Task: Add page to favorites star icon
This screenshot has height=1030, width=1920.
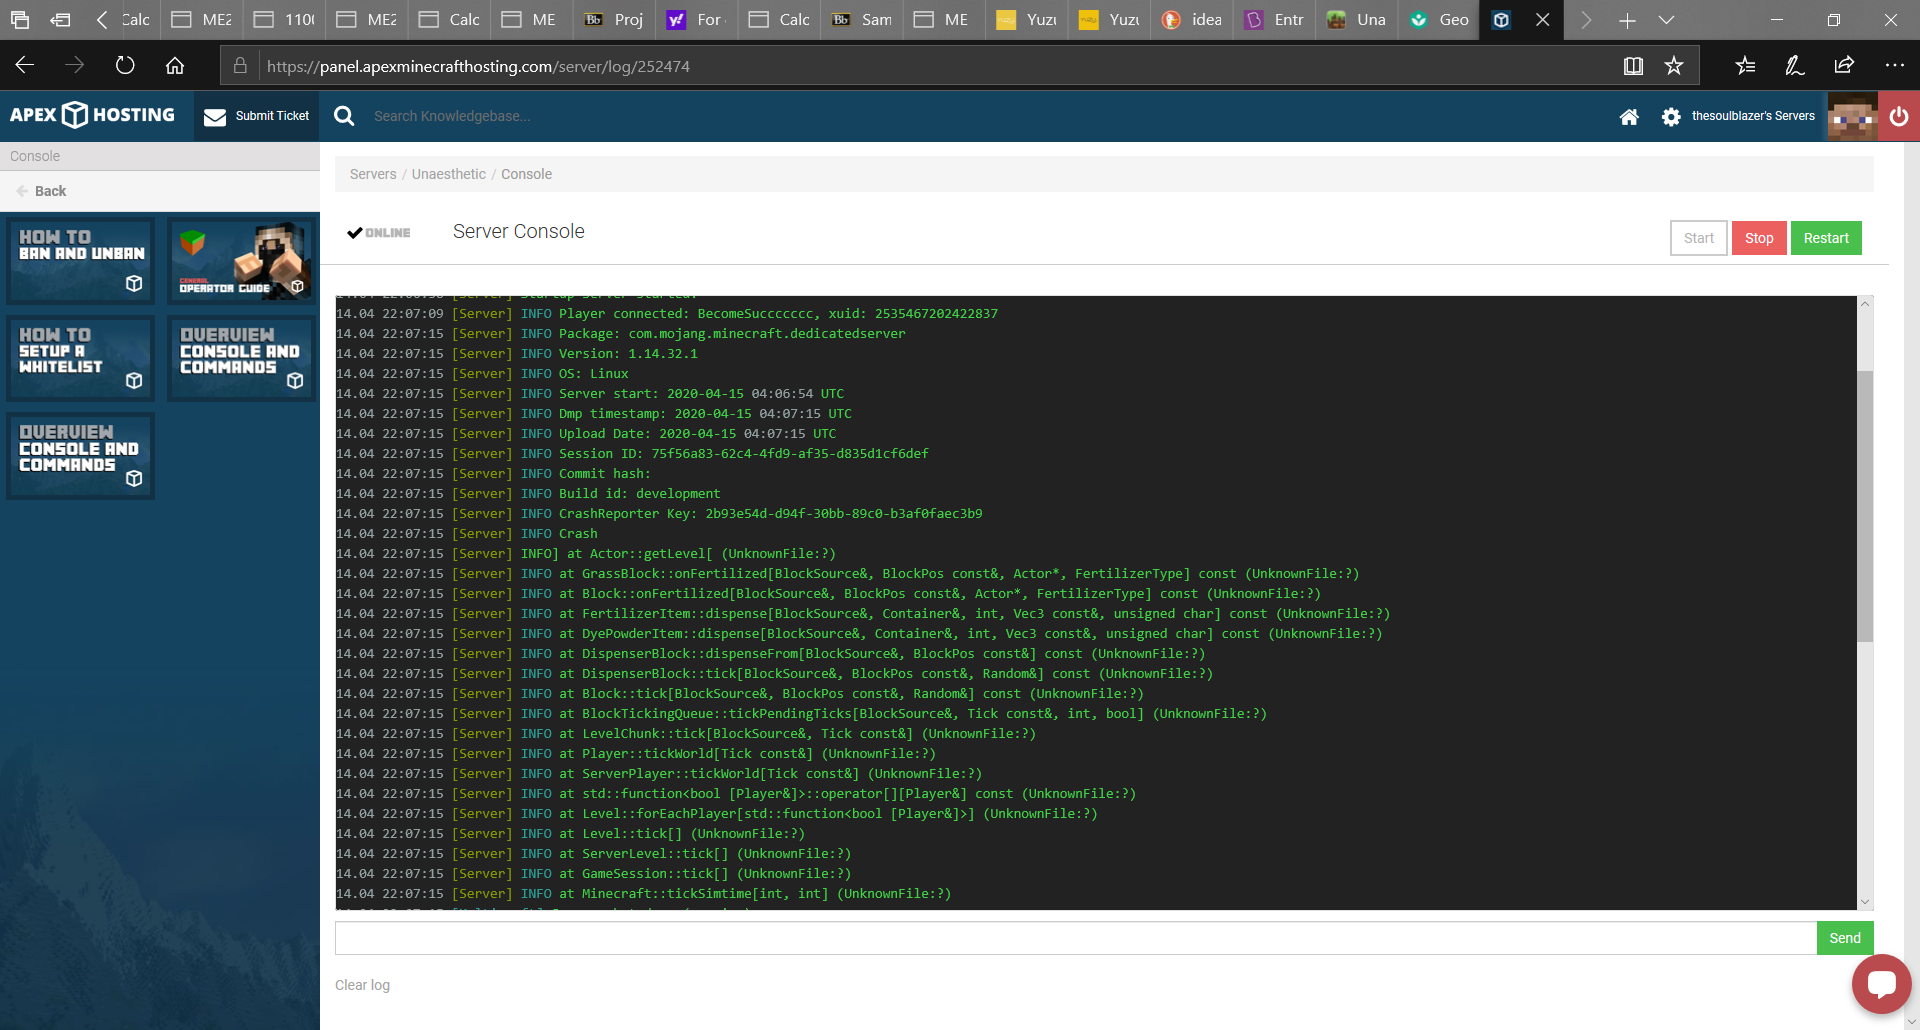Action: pyautogui.click(x=1674, y=66)
